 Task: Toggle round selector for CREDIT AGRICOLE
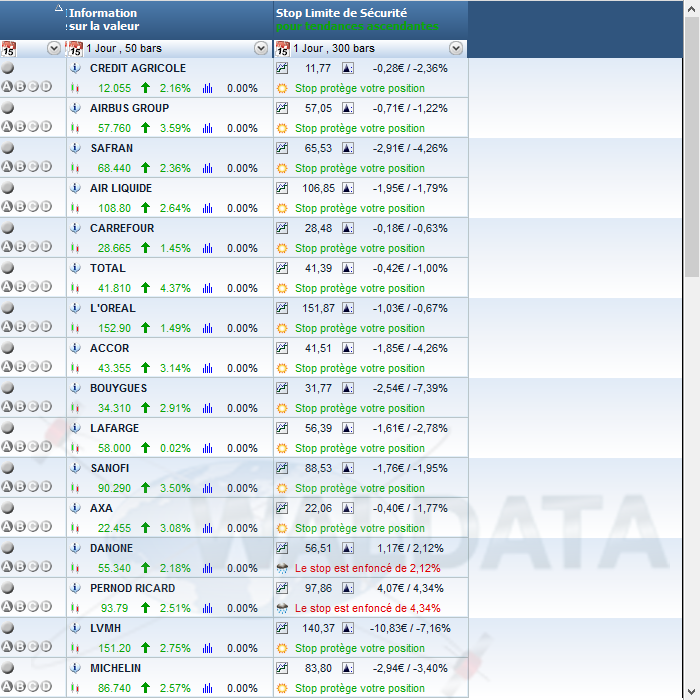pos(8,68)
